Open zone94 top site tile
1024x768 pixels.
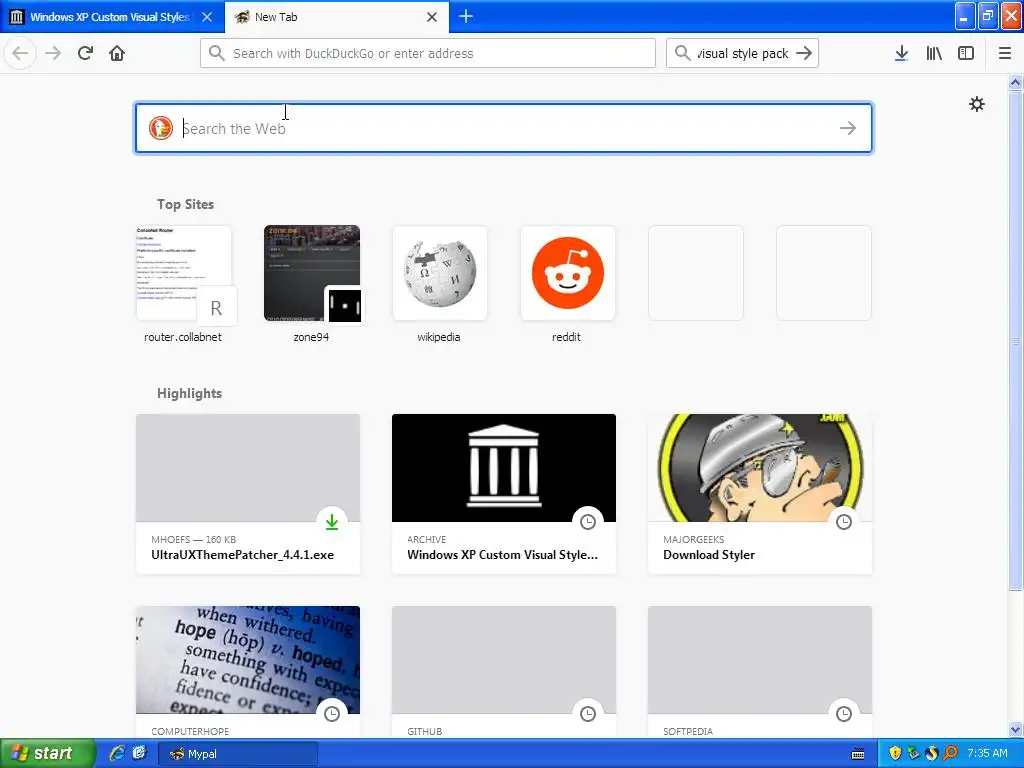point(312,284)
